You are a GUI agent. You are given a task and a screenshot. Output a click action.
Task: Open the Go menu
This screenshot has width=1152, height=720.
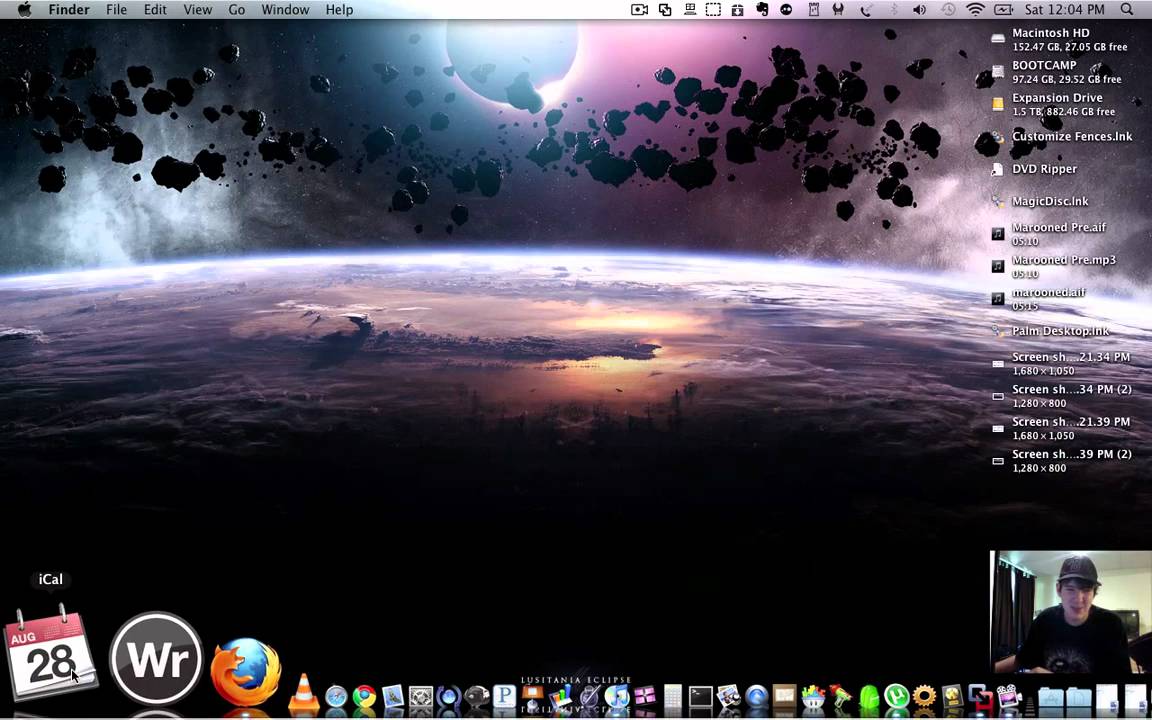pos(237,10)
